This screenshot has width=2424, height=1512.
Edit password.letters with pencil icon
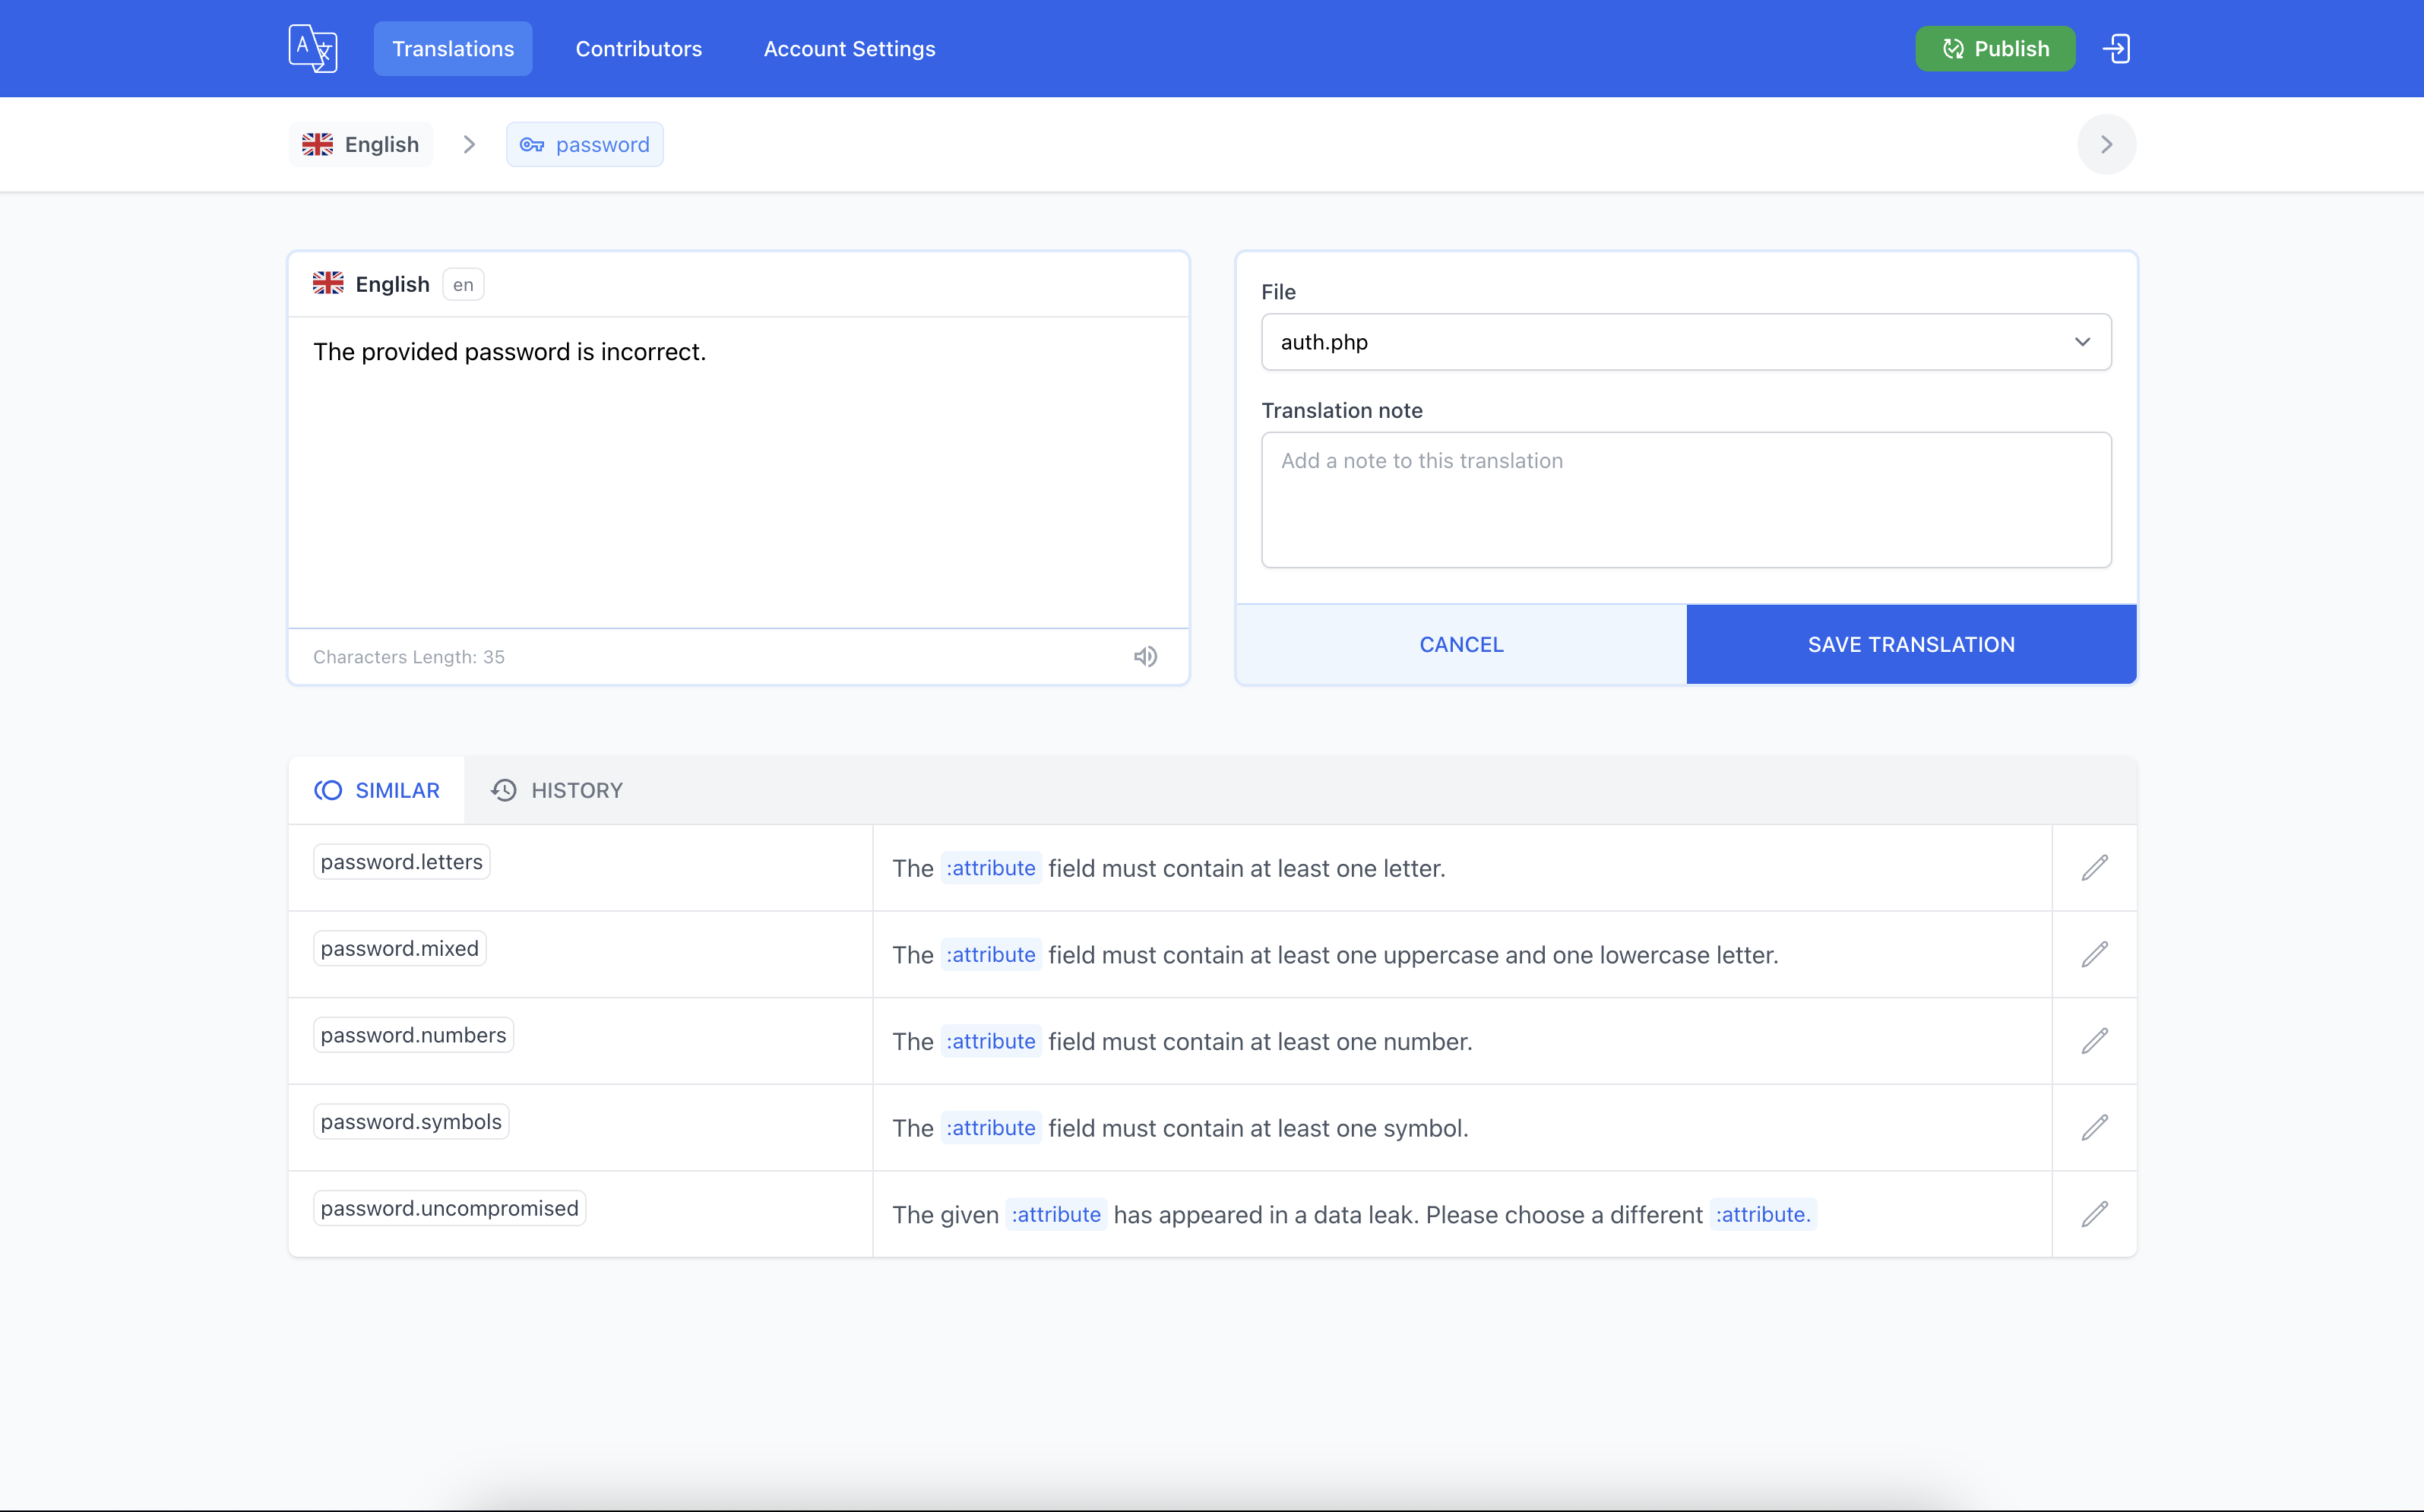tap(2094, 868)
